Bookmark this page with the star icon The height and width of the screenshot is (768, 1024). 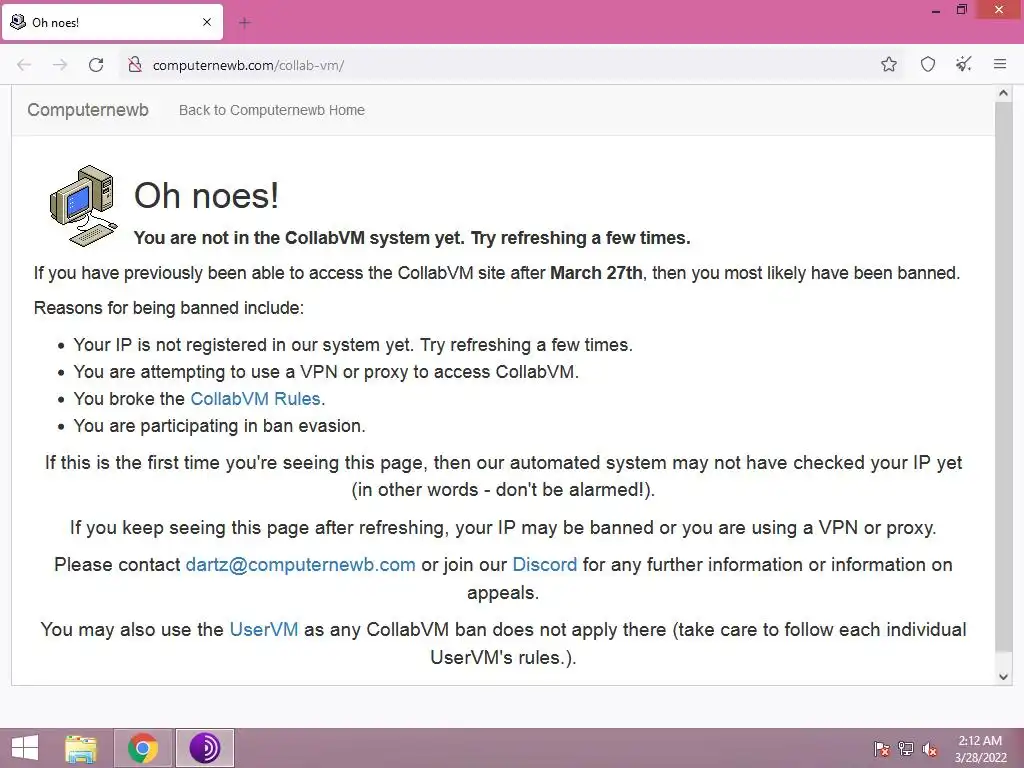888,64
